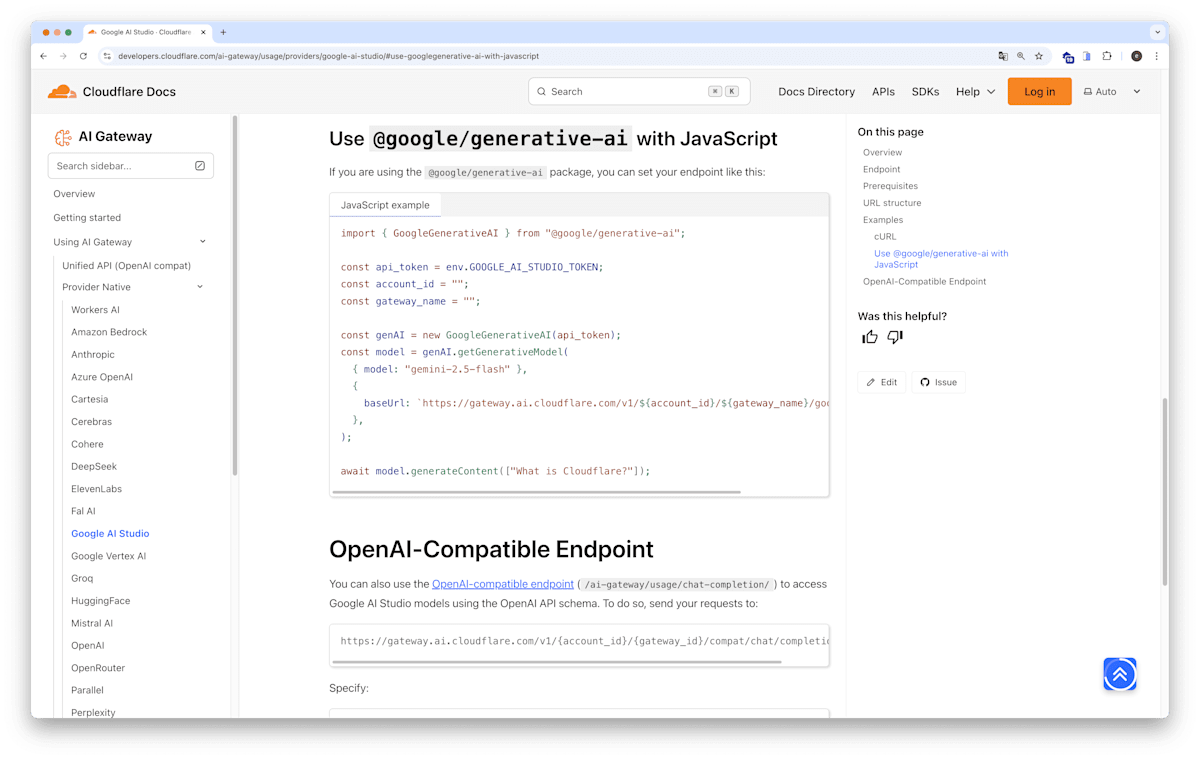Open Chrome three-dot menu
Image resolution: width=1200 pixels, height=759 pixels.
pos(1156,56)
